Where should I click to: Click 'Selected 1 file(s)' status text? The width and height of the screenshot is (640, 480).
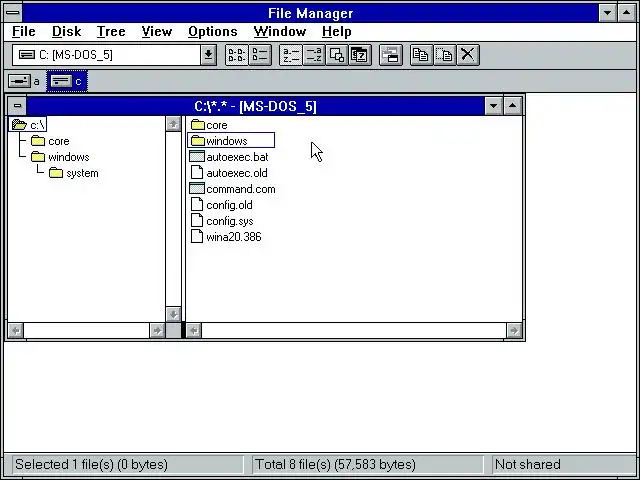pos(91,464)
